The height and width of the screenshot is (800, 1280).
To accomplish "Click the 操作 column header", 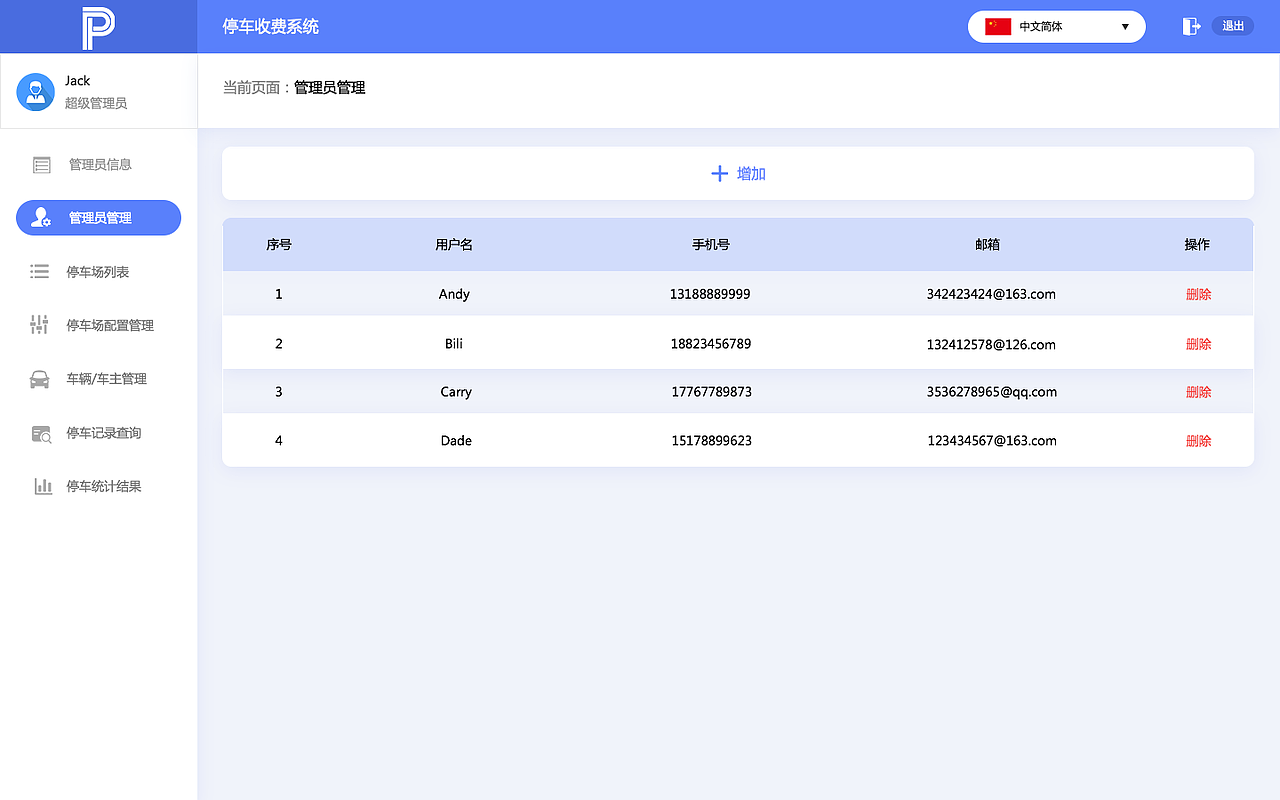I will click(x=1197, y=245).
